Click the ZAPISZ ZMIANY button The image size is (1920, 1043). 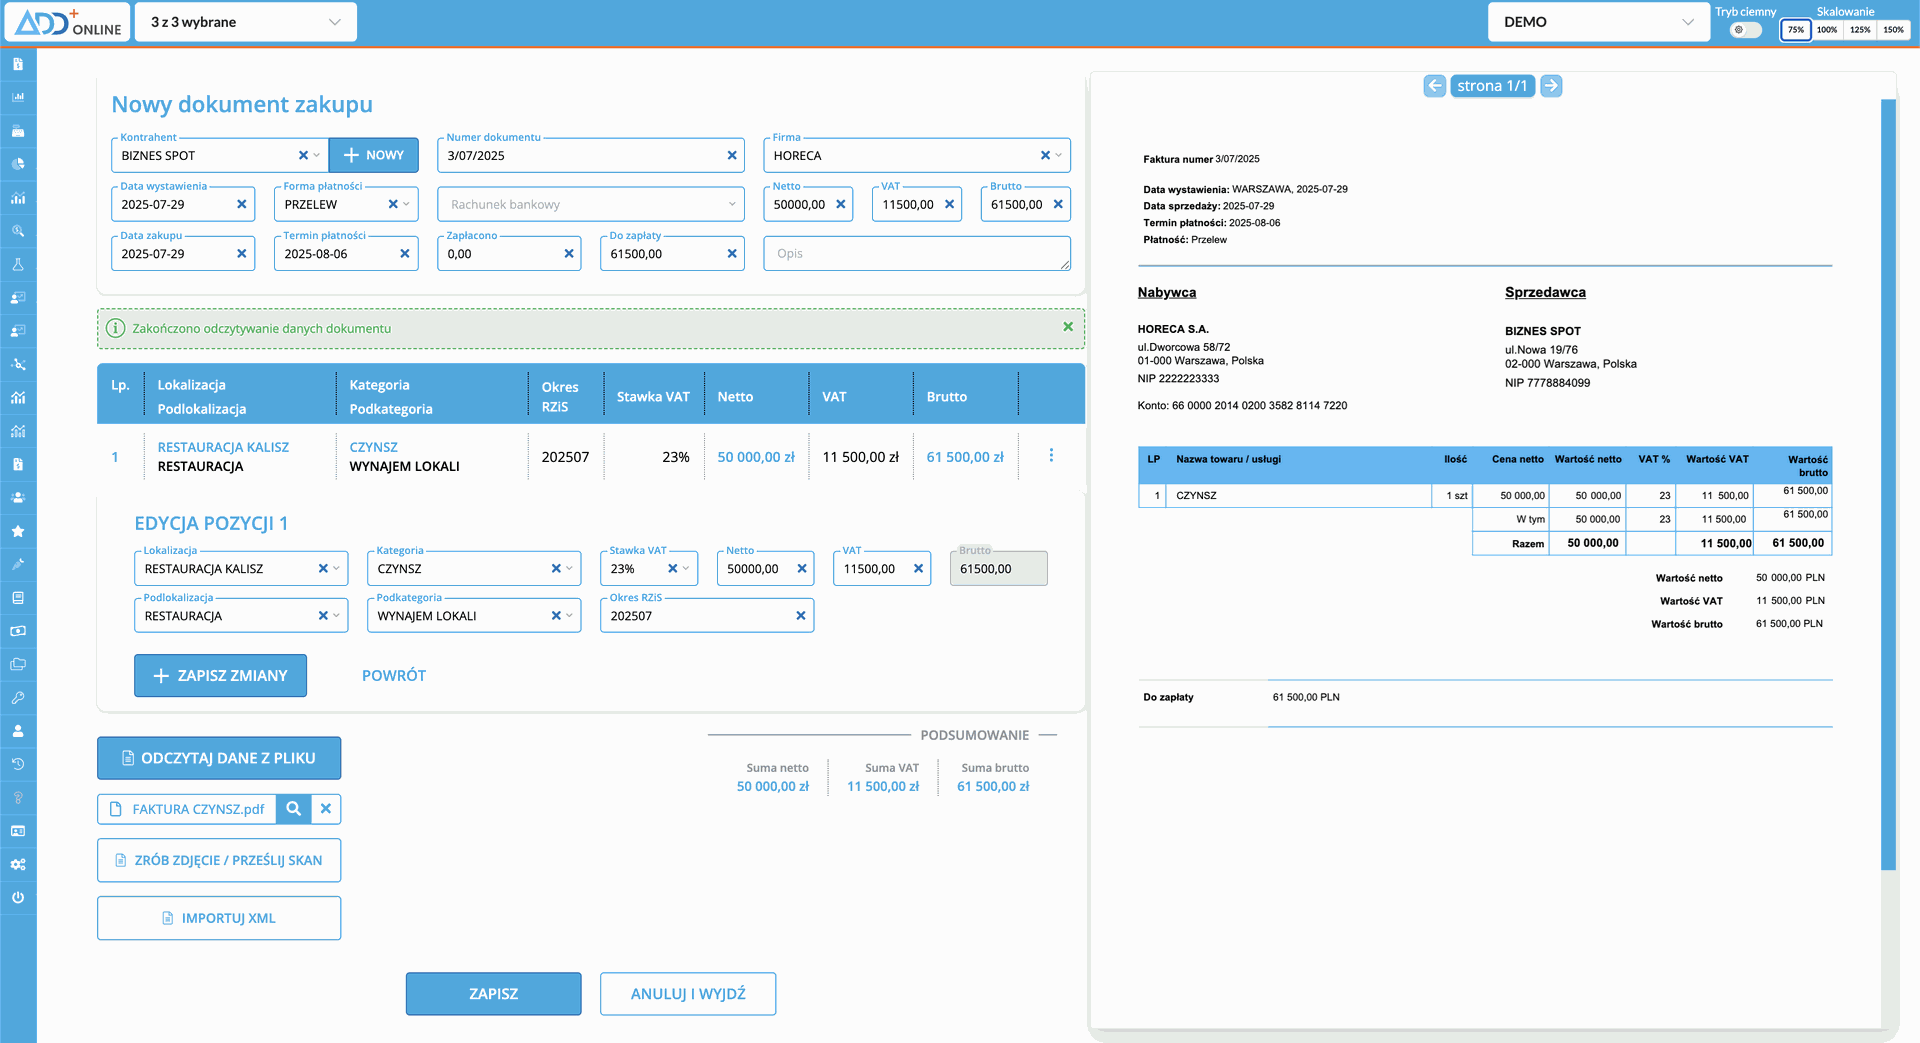[220, 676]
